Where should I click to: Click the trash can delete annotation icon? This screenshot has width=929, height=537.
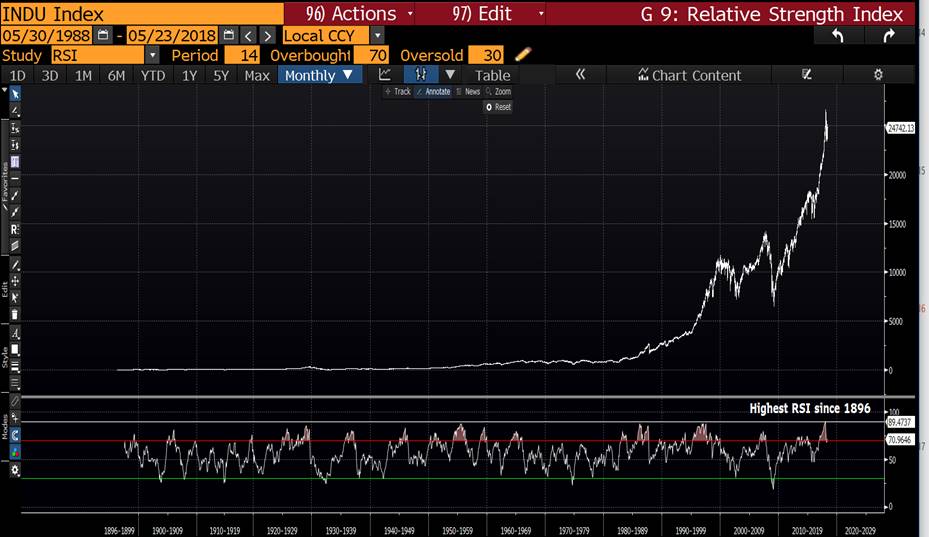coord(15,314)
